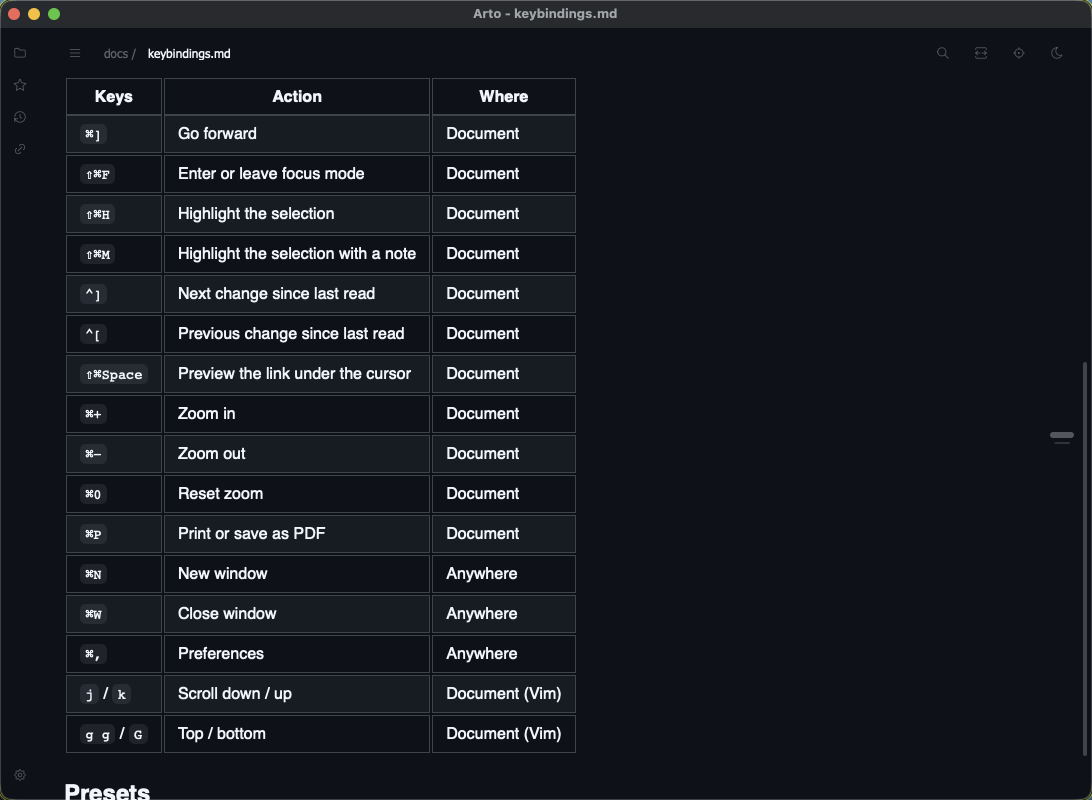This screenshot has width=1092, height=800.
Task: Select the 'Go forward' action cell
Action: click(x=297, y=134)
